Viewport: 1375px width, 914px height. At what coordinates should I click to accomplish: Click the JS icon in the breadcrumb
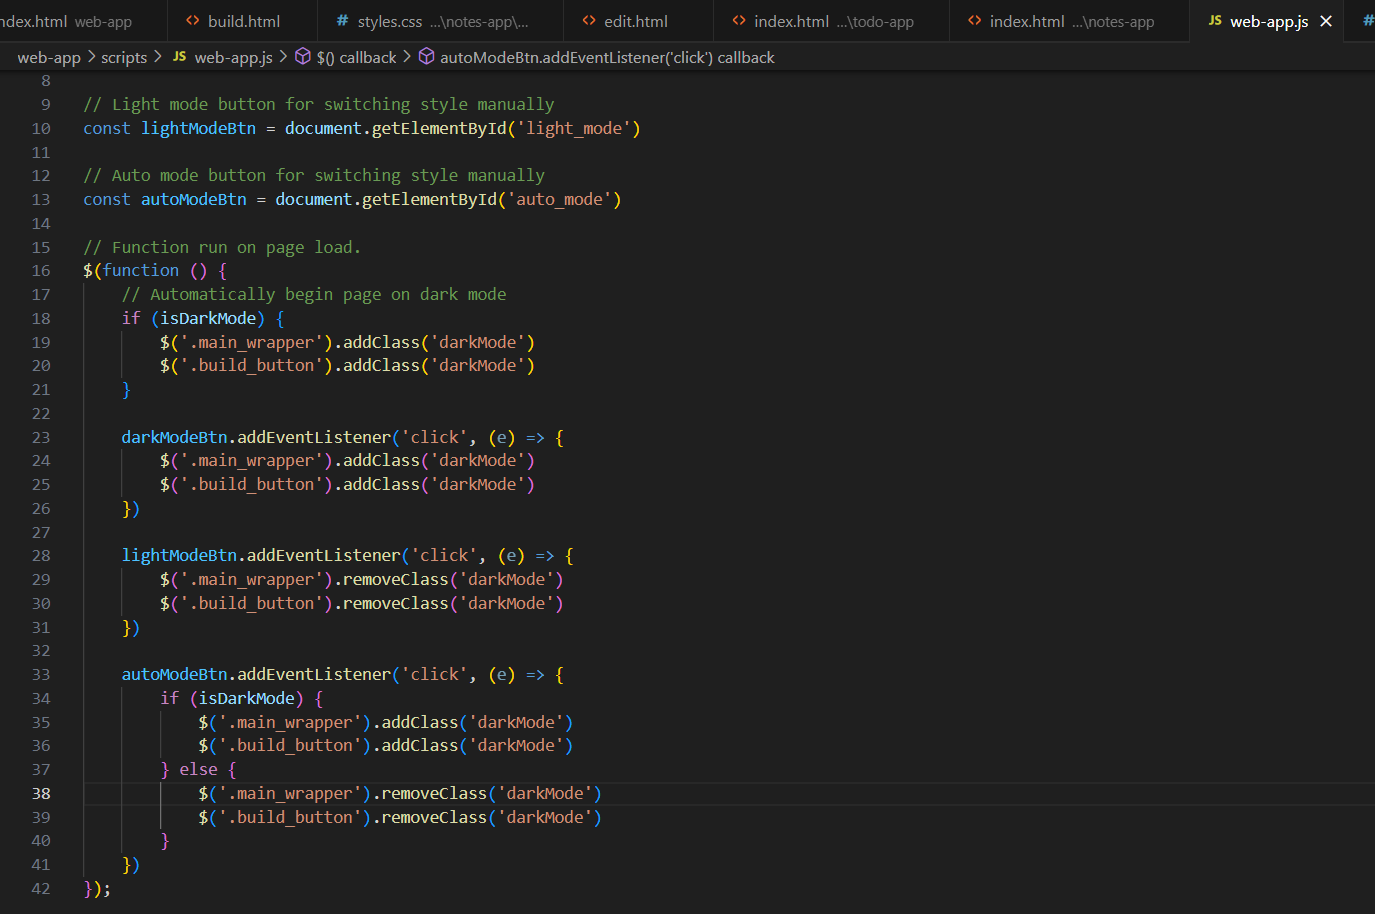pos(180,57)
